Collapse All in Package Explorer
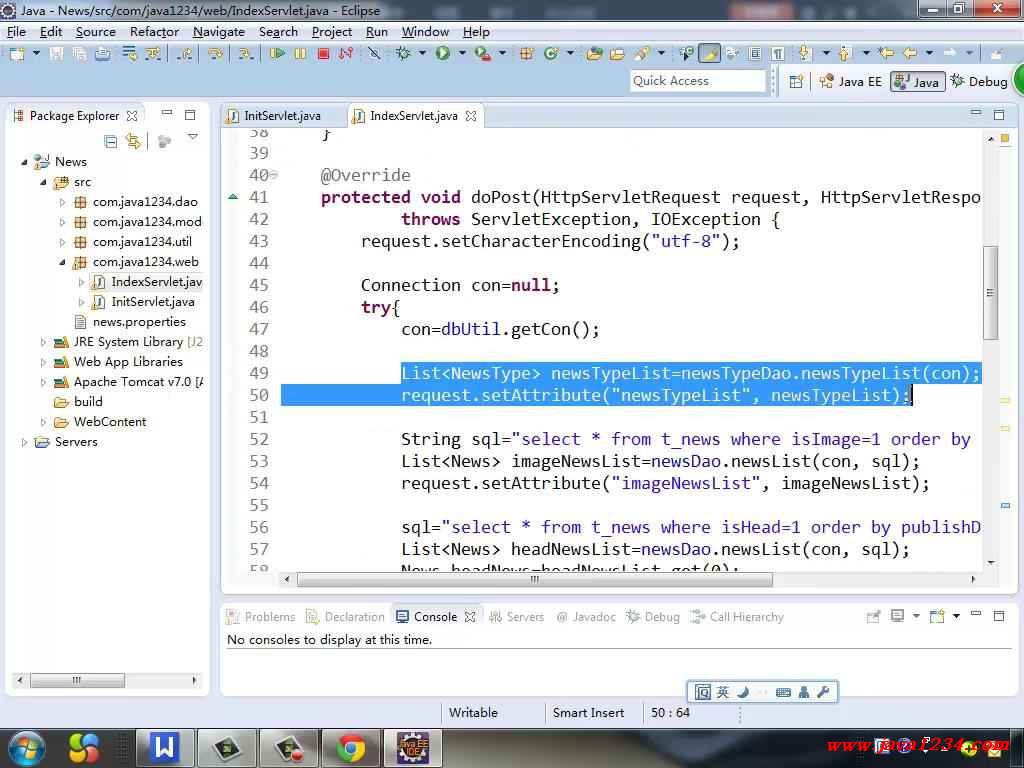The height and width of the screenshot is (768, 1024). (110, 141)
